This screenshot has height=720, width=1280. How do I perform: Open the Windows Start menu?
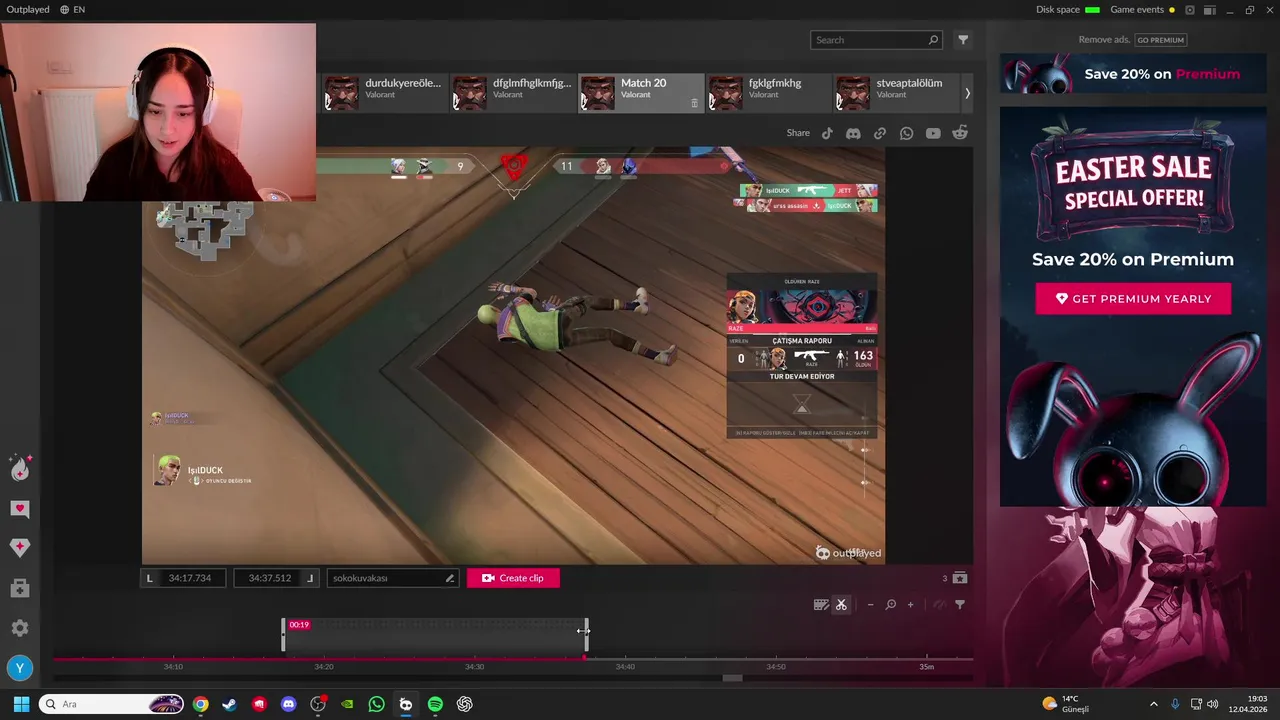[21, 704]
